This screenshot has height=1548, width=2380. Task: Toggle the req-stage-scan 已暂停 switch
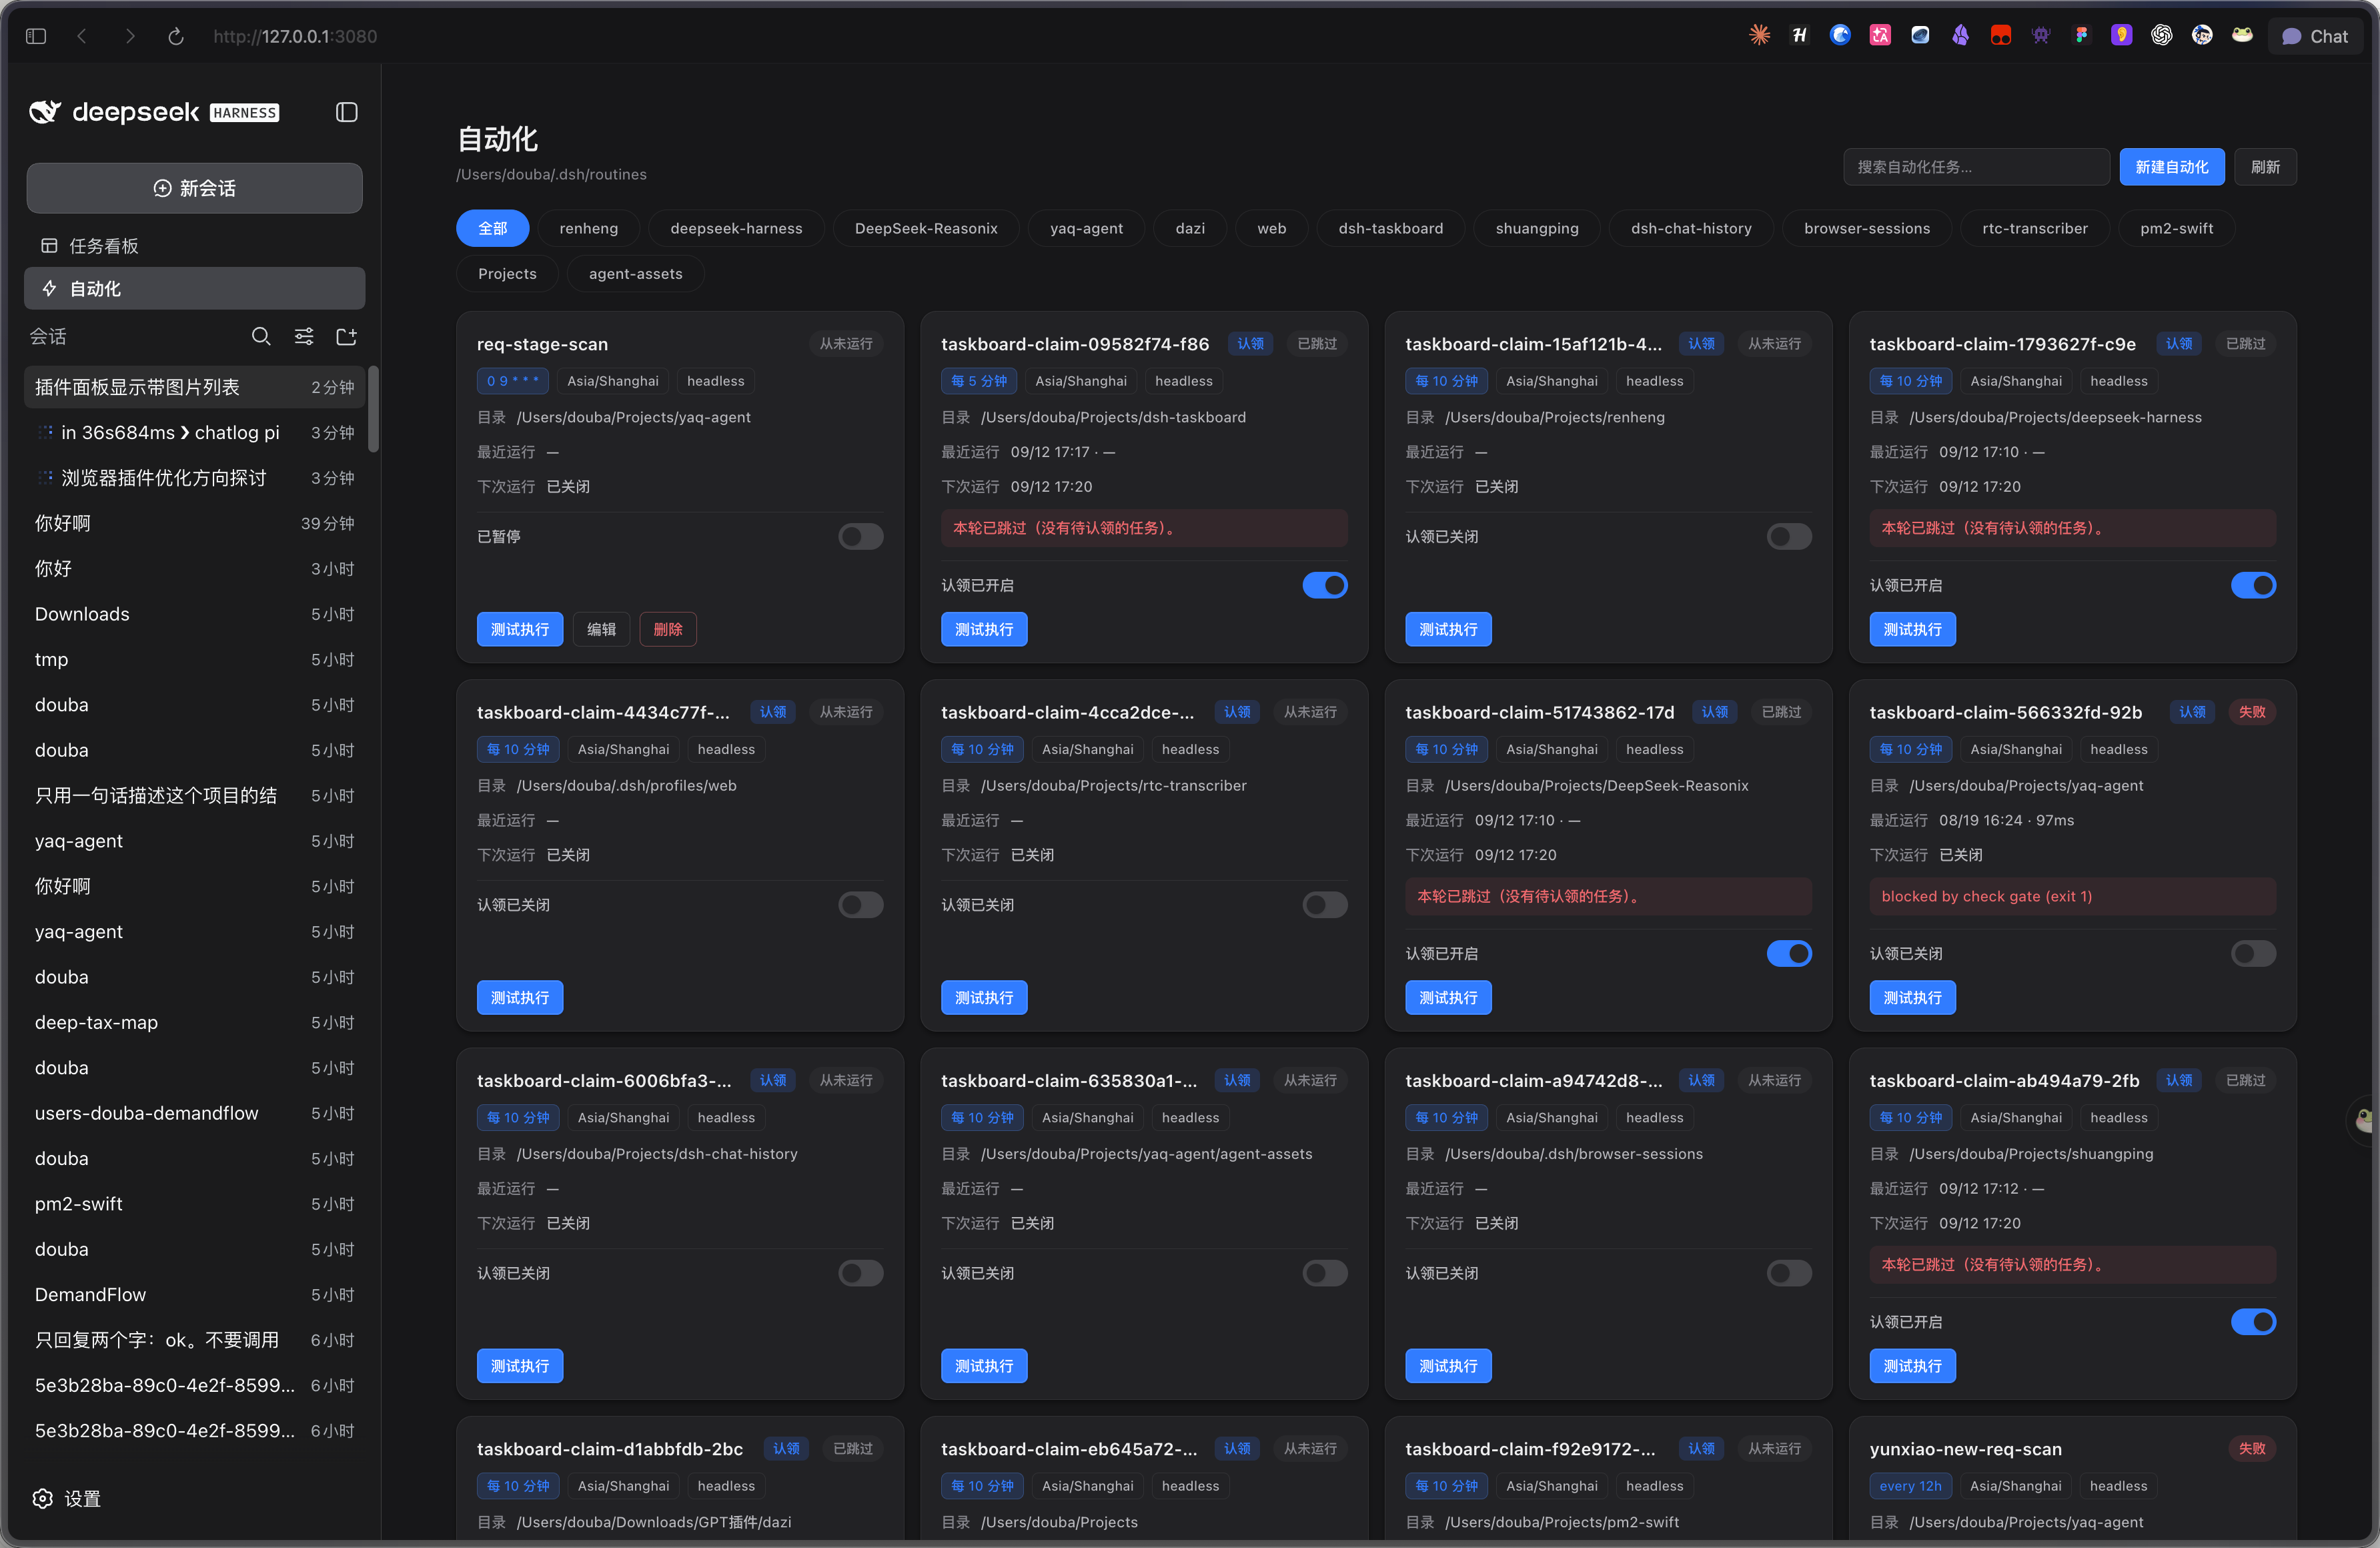pos(860,537)
